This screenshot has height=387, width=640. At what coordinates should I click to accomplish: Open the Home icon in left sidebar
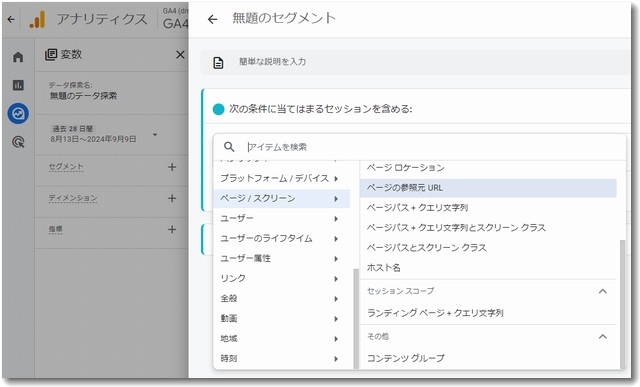click(18, 57)
